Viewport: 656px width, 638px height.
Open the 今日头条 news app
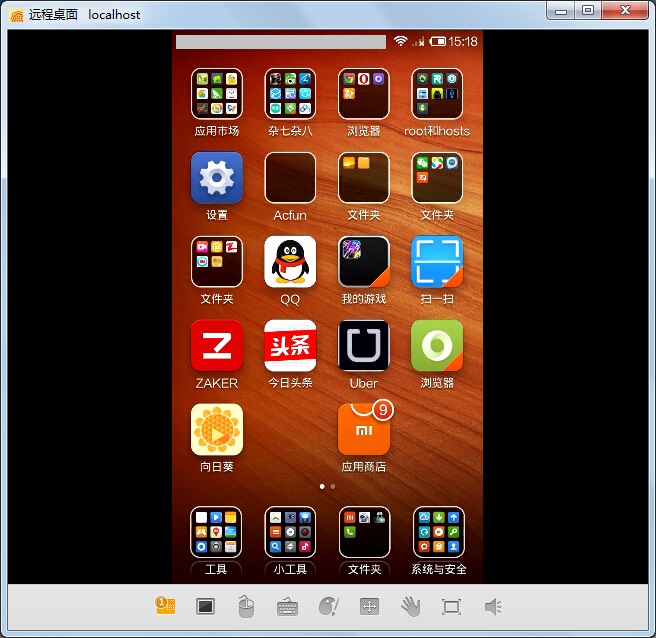pos(290,346)
